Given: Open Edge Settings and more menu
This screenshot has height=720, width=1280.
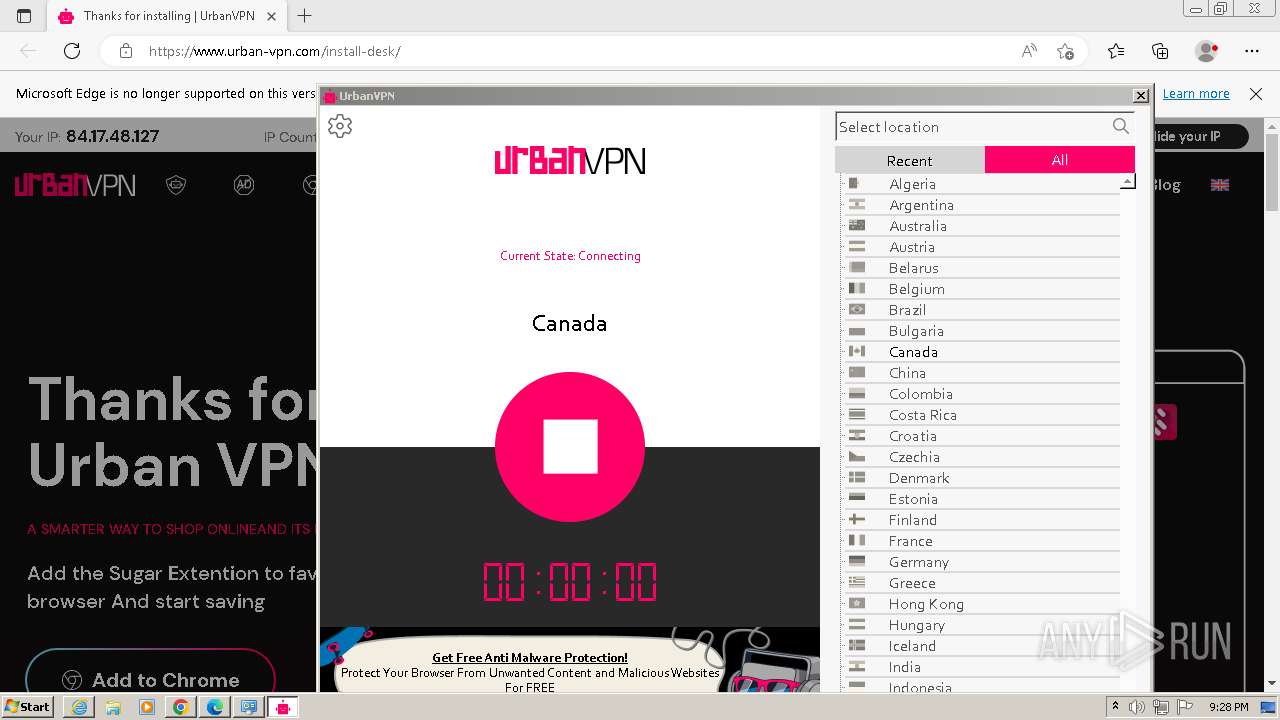Looking at the screenshot, I should [1252, 51].
